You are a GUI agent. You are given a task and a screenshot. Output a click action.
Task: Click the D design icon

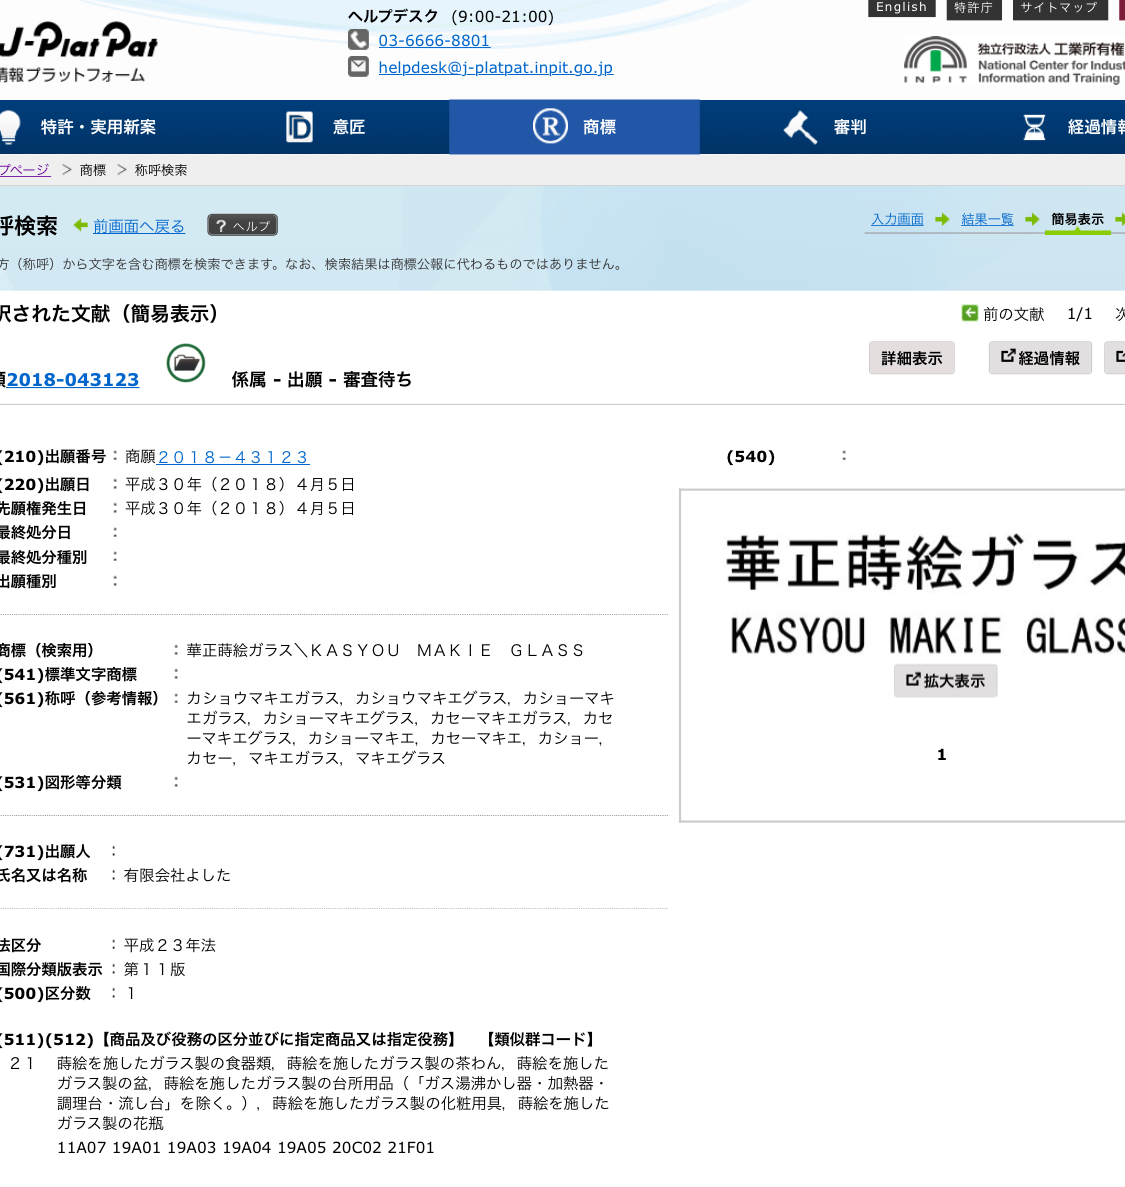(x=299, y=127)
